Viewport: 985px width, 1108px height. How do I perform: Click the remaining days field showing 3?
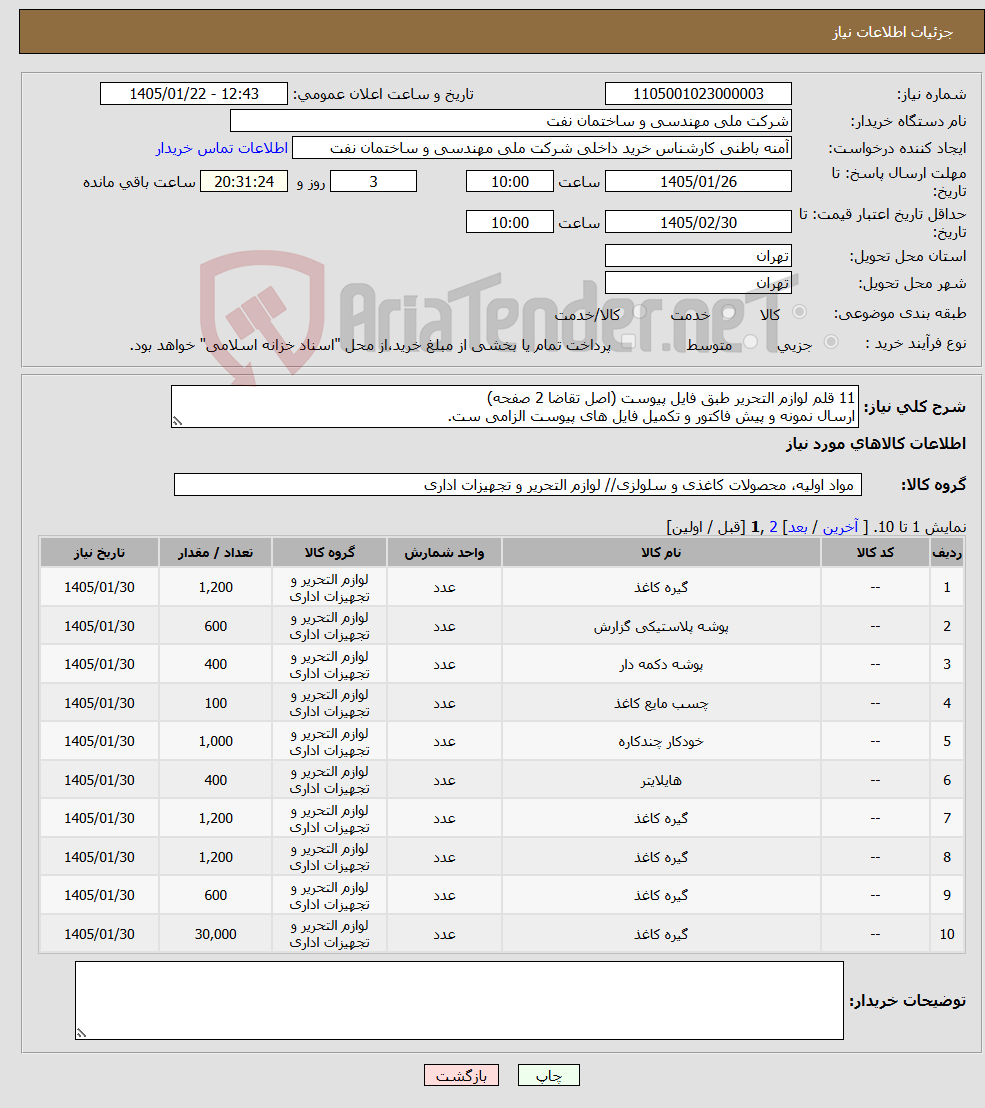pyautogui.click(x=373, y=182)
